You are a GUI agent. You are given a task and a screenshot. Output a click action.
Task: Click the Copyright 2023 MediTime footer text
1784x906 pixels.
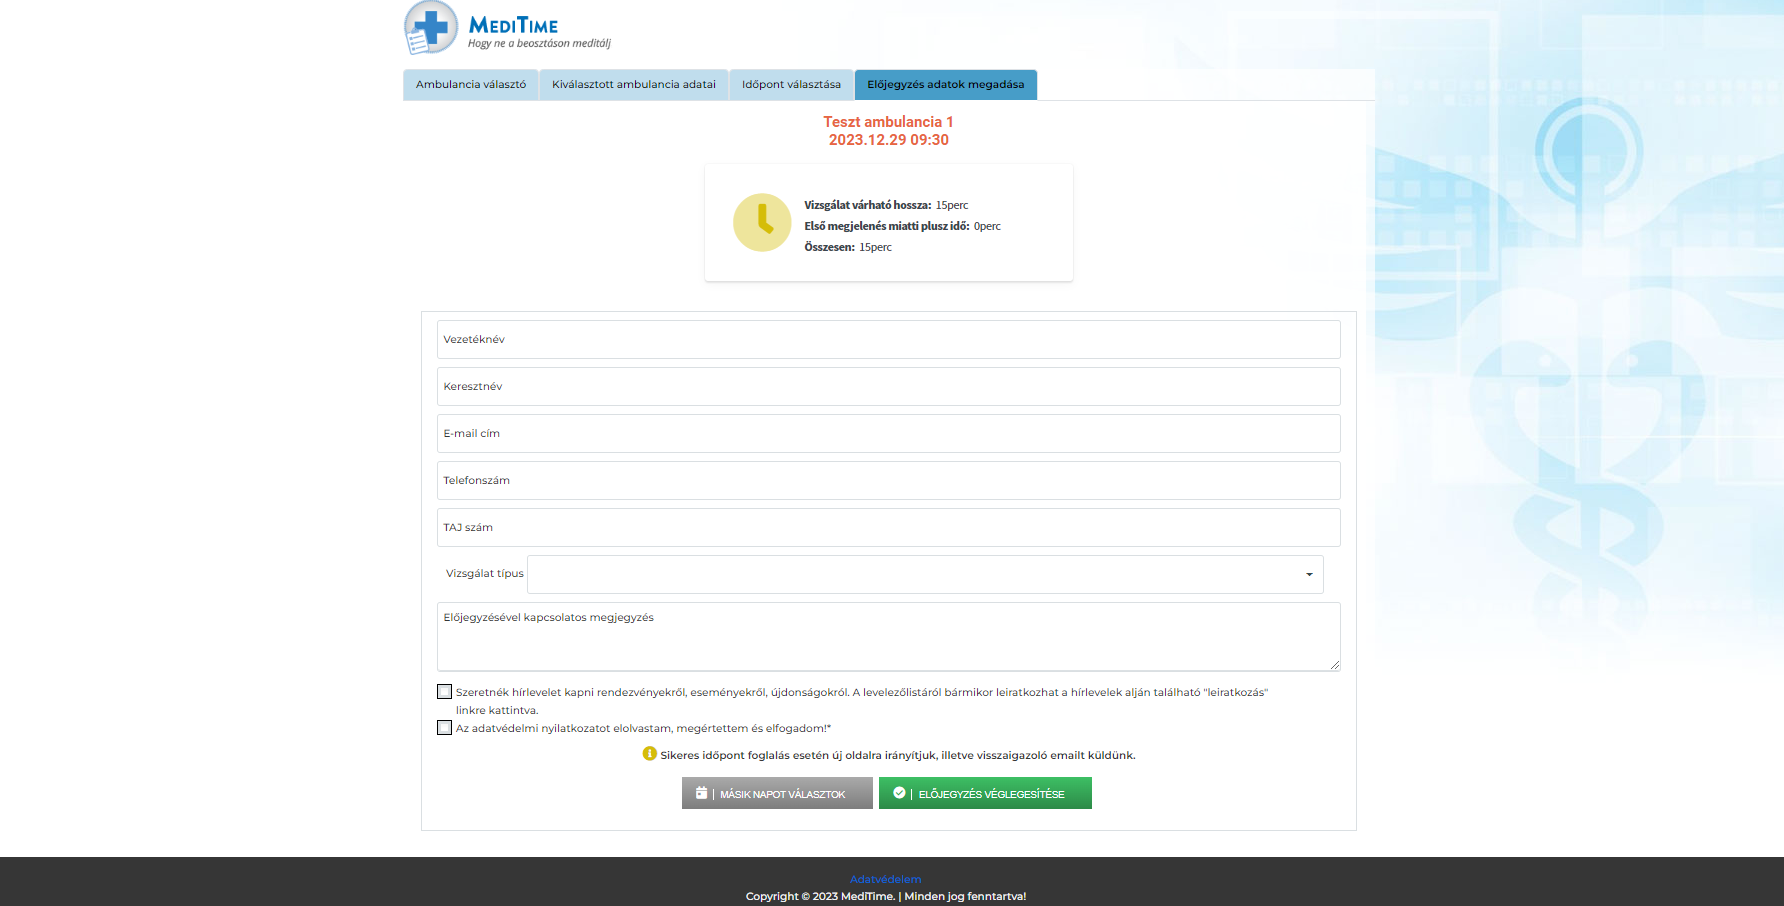[886, 896]
